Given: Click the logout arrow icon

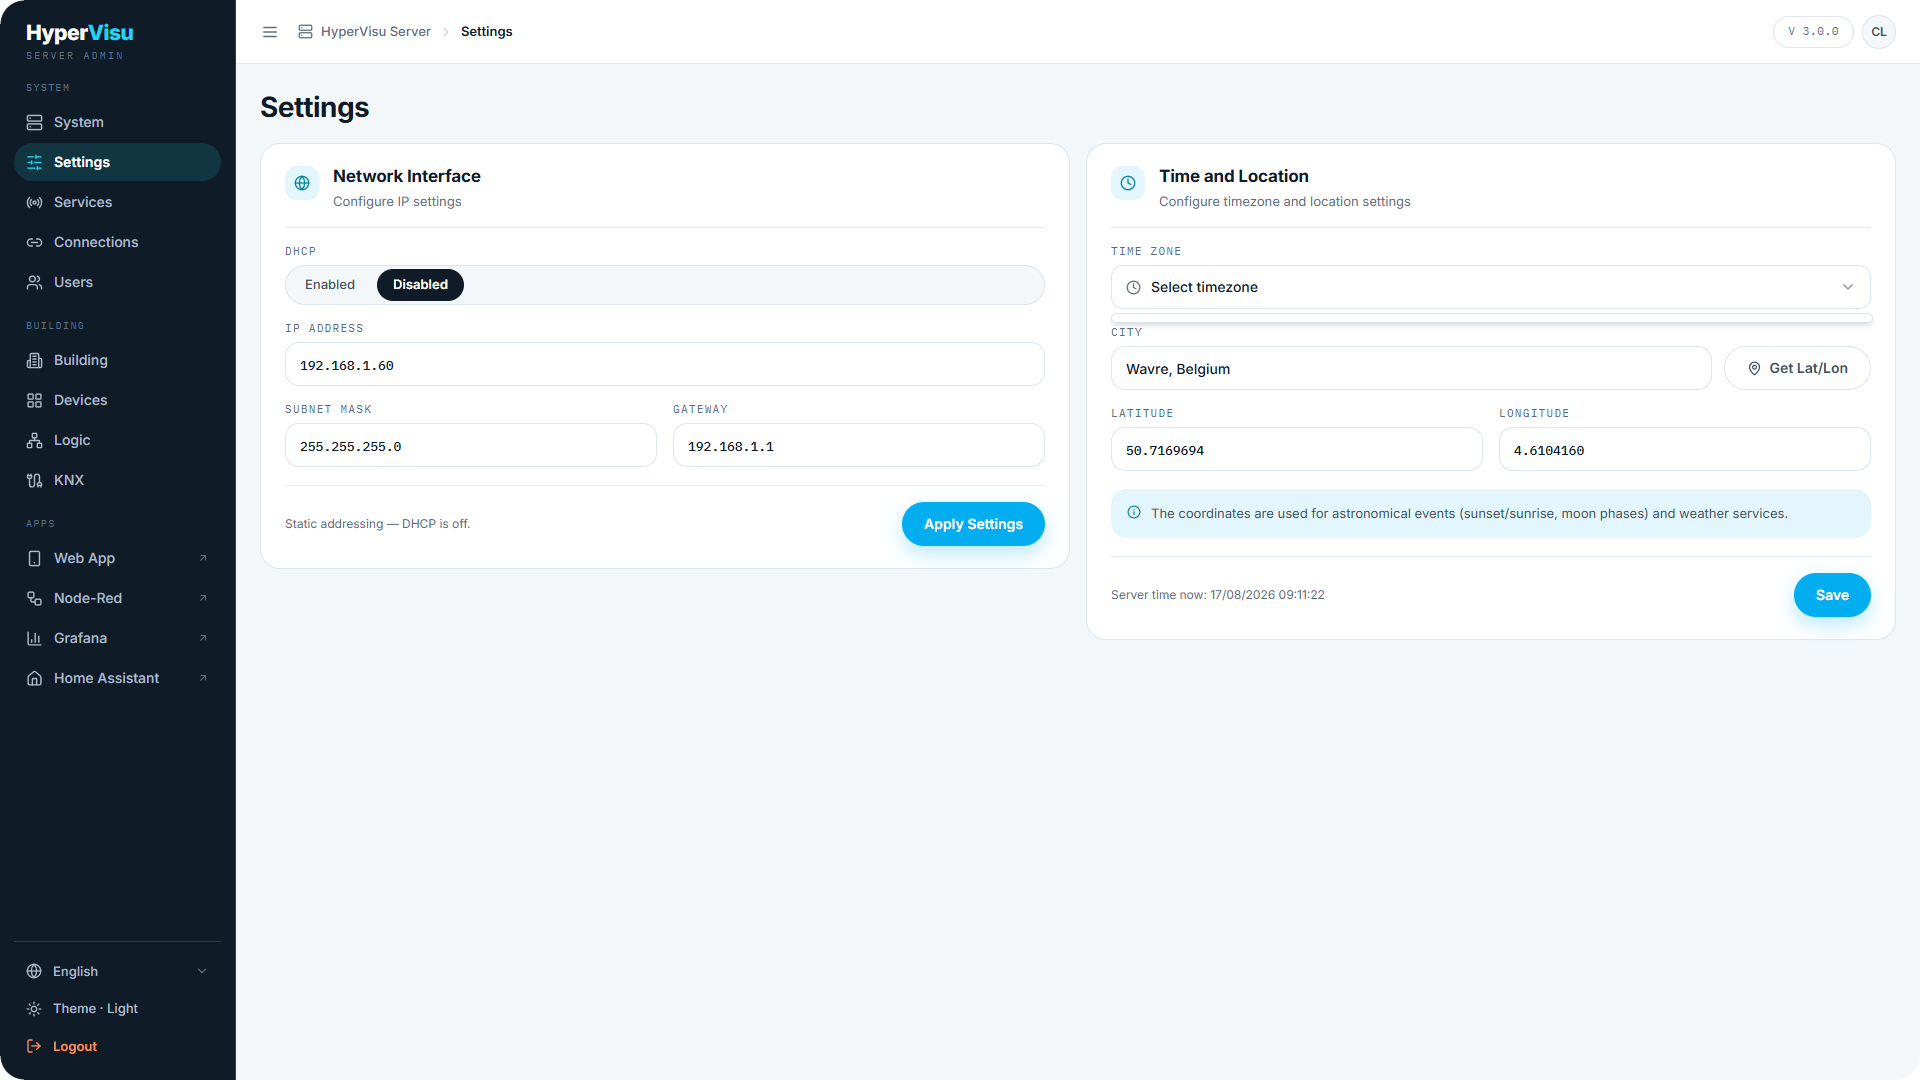Looking at the screenshot, I should [x=34, y=1046].
